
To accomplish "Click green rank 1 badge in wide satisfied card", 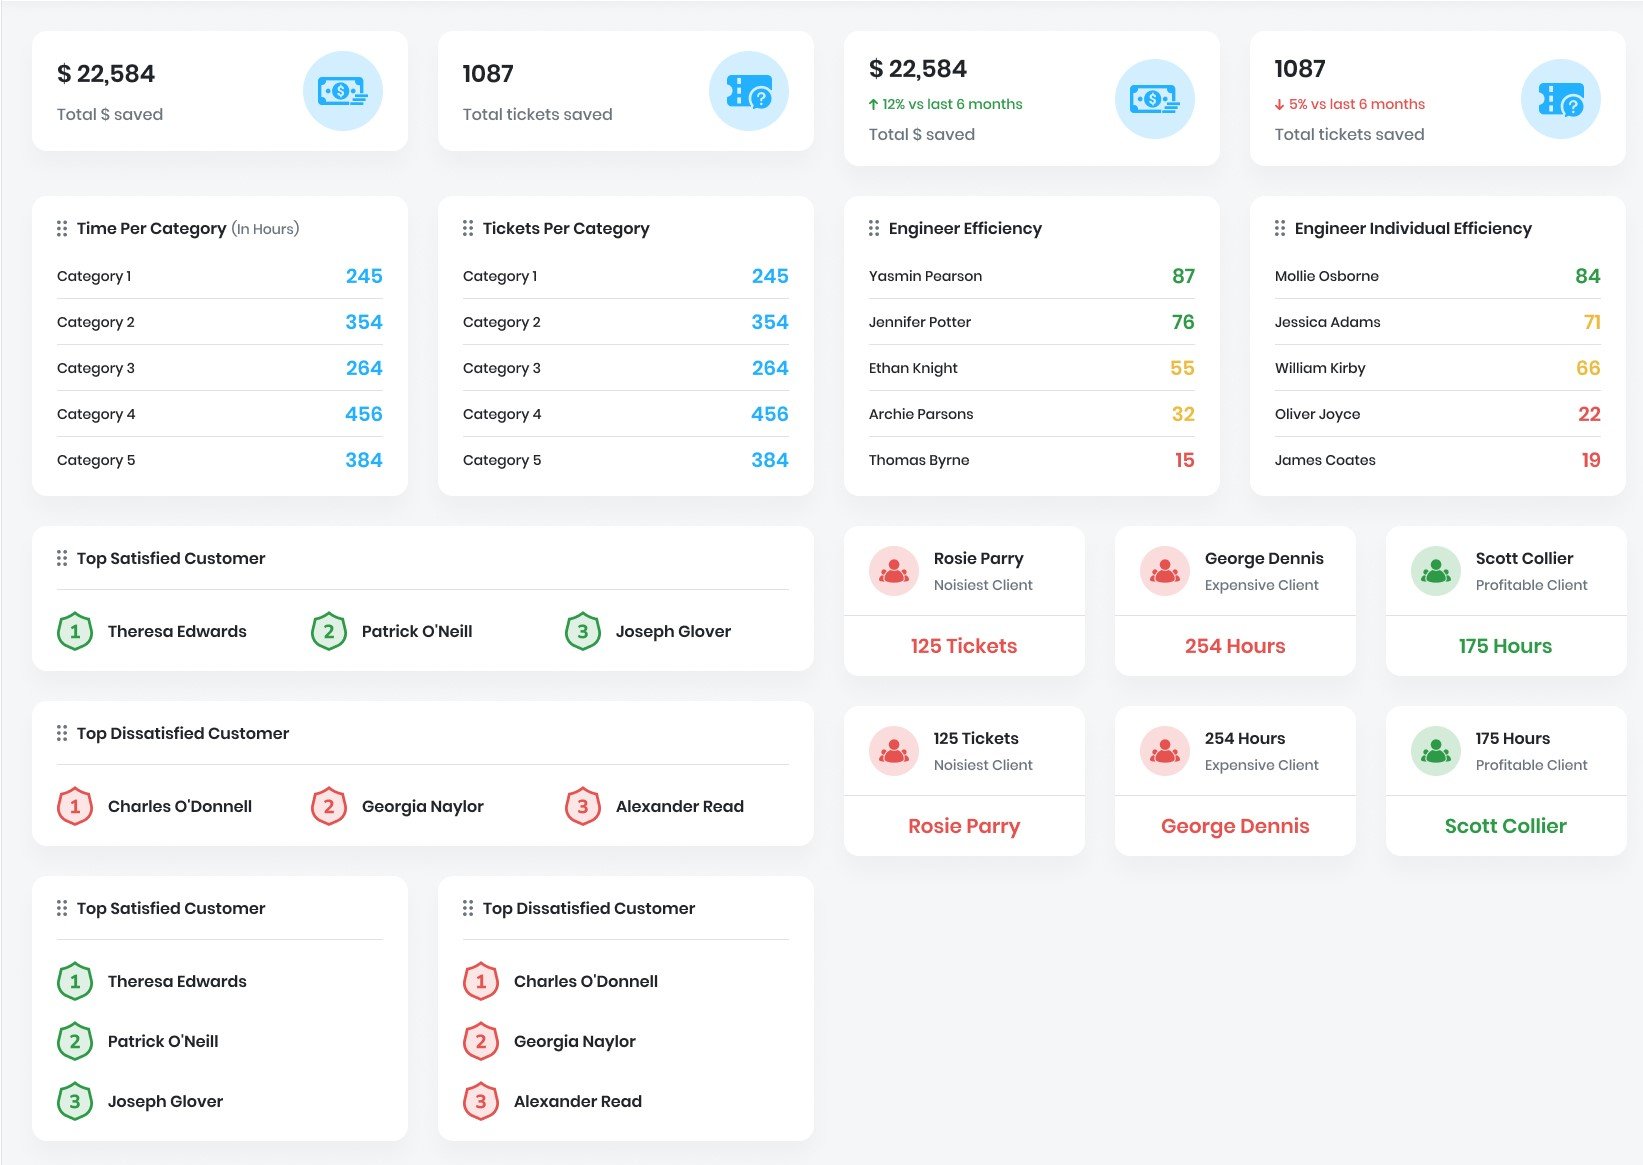I will click(x=75, y=631).
